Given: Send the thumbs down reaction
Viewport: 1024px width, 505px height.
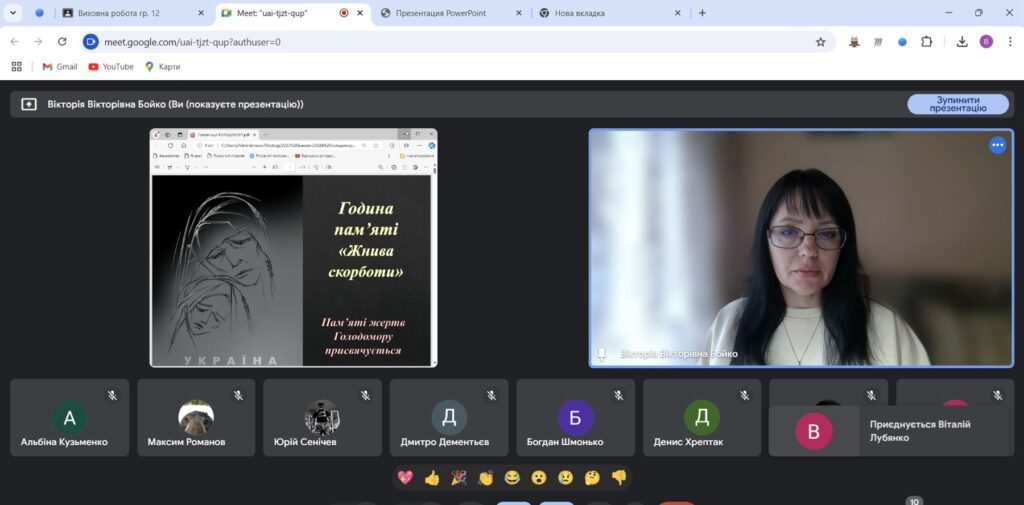Looking at the screenshot, I should (x=619, y=478).
